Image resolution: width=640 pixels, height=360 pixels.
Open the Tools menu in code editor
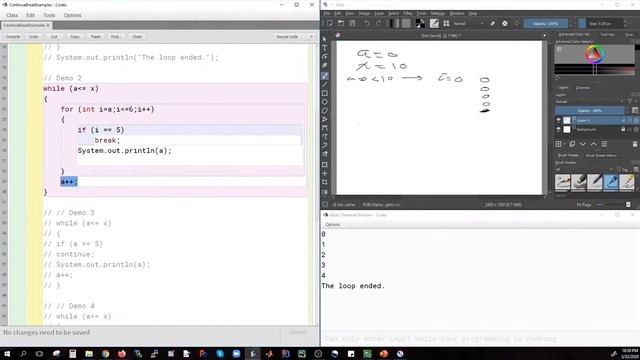click(49, 15)
